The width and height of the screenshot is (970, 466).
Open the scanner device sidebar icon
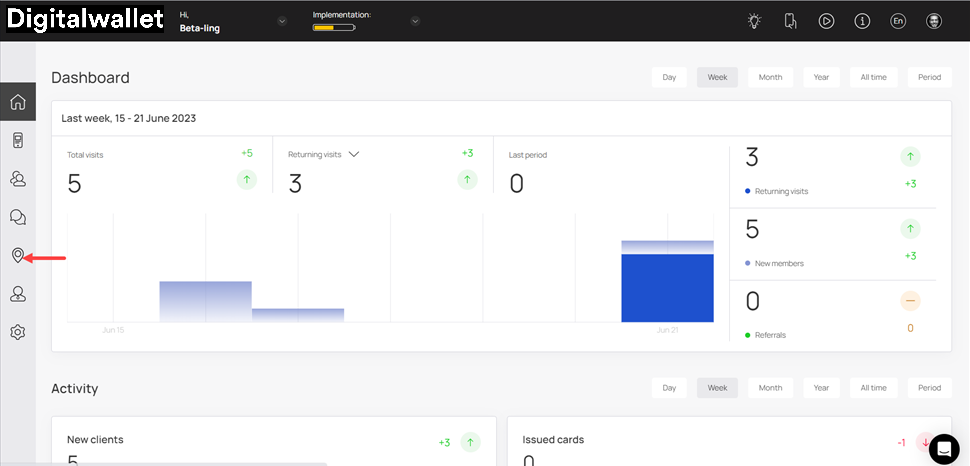pyautogui.click(x=18, y=140)
